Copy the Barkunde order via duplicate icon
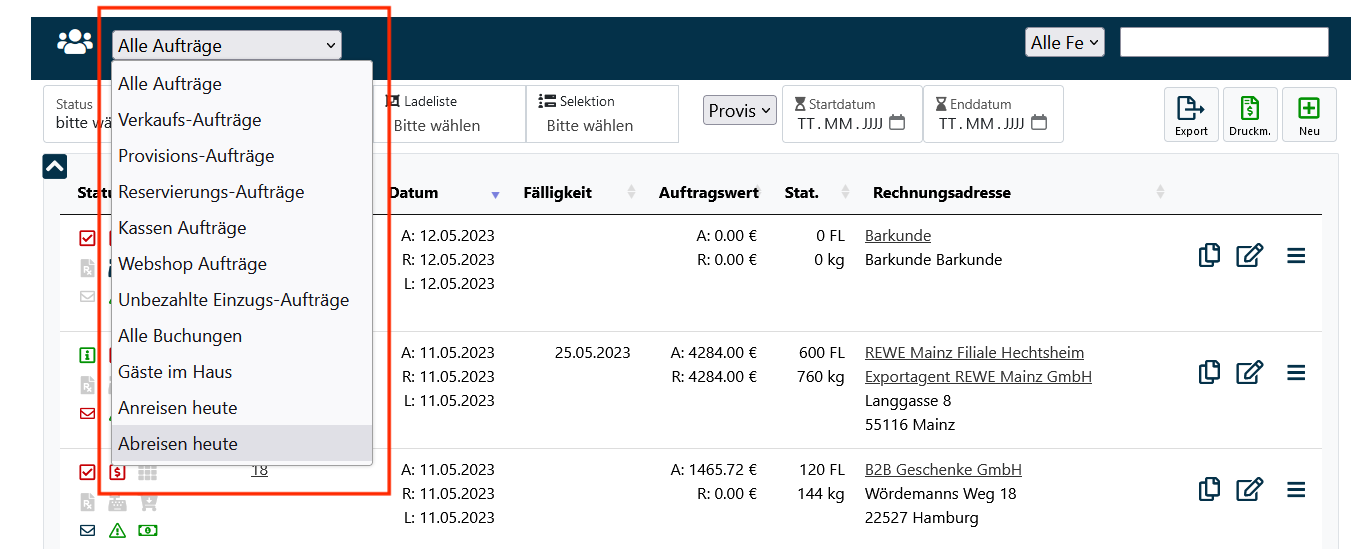1366x549 pixels. click(x=1209, y=256)
